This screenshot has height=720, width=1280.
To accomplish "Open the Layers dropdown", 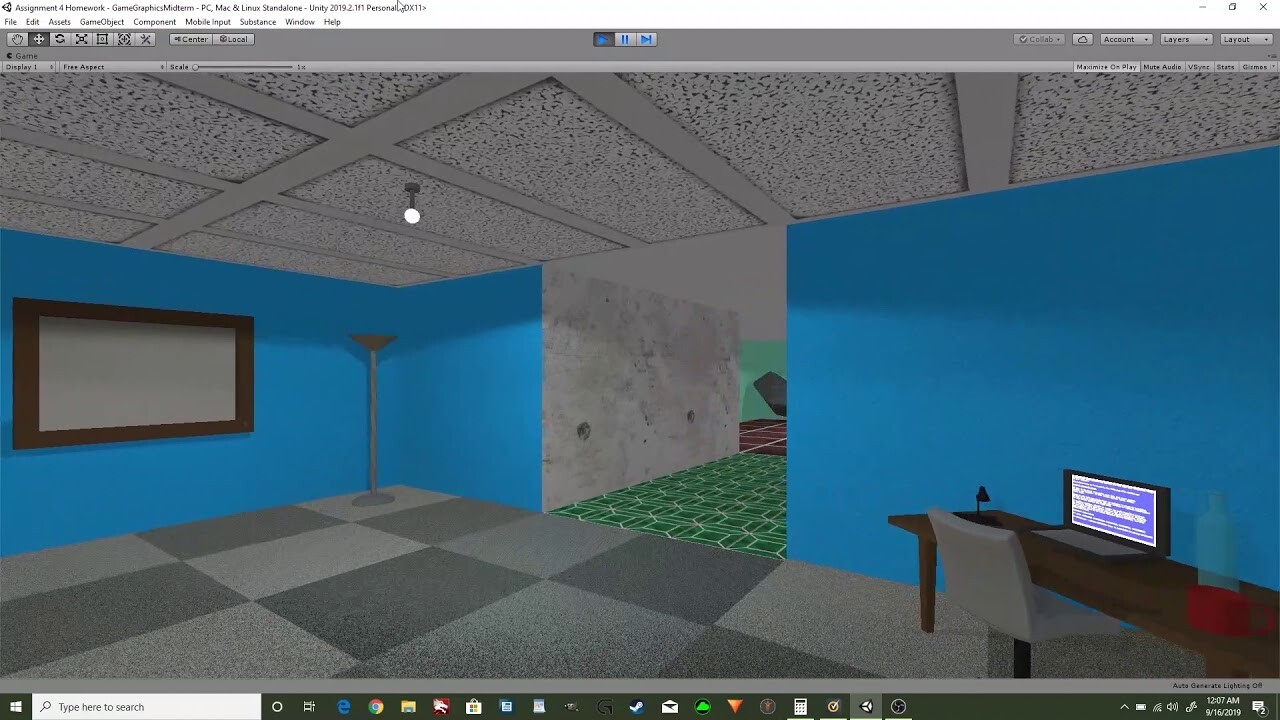I will pos(1186,39).
